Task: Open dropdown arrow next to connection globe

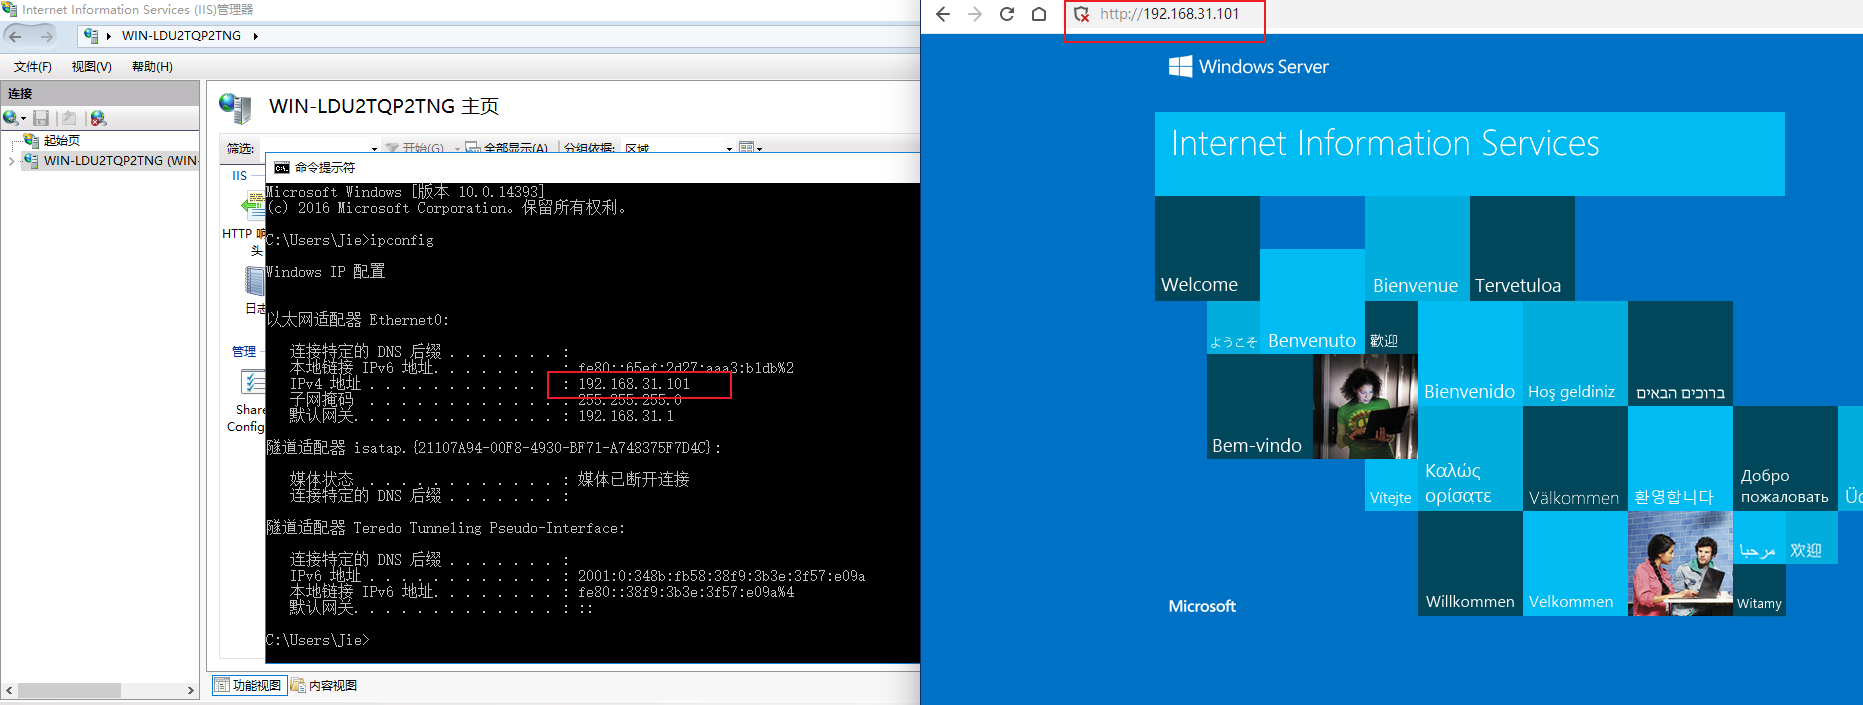Action: [23, 118]
